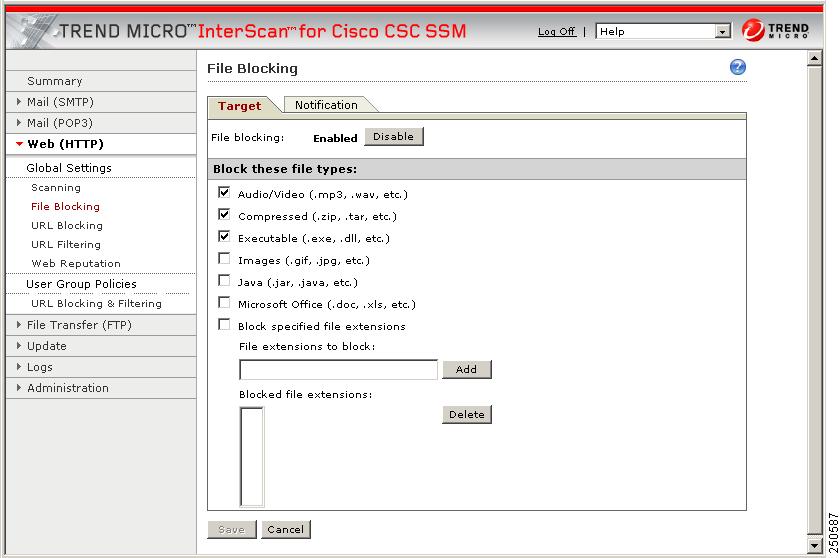The height and width of the screenshot is (558, 840).
Task: Click the Delete extension button
Action: coord(467,414)
